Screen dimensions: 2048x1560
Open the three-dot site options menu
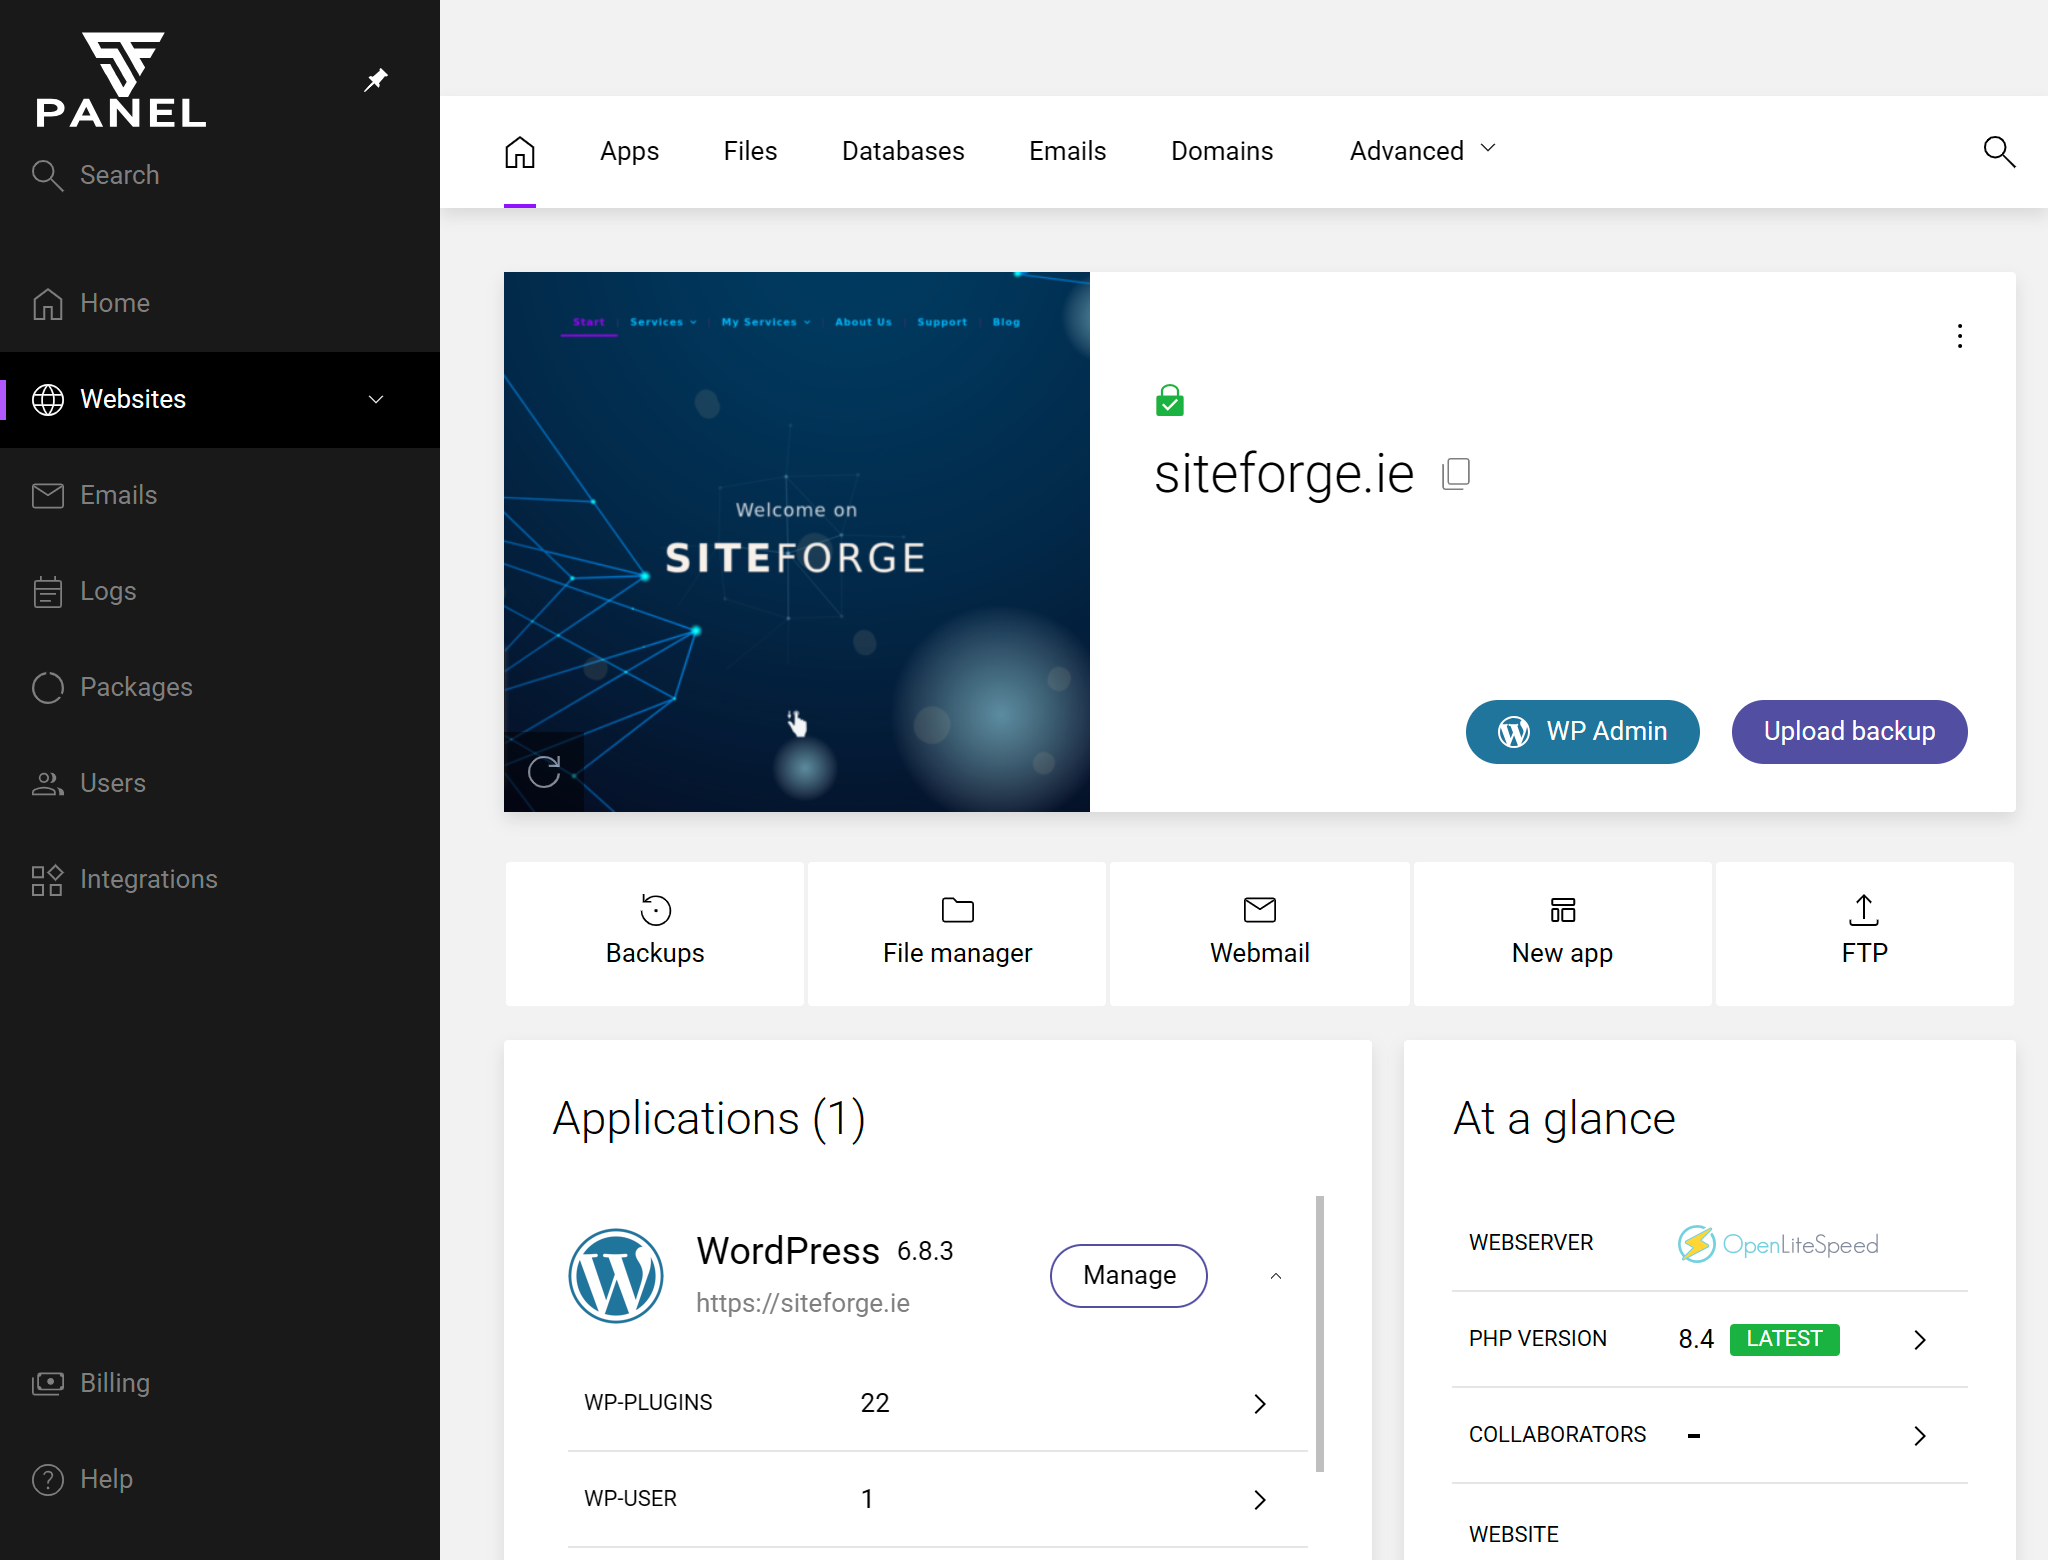1960,336
